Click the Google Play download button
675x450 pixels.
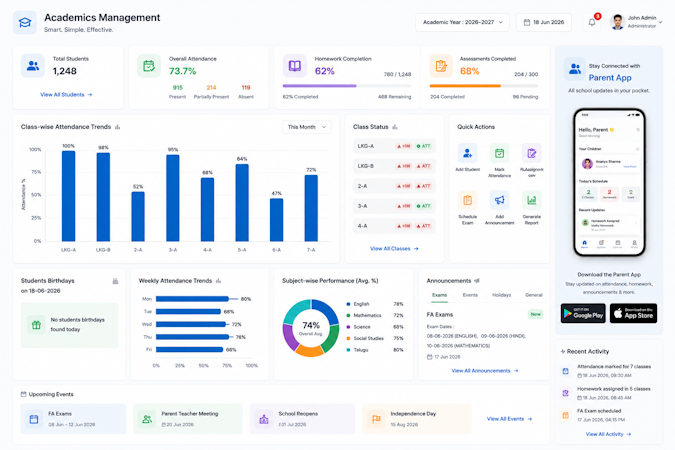[x=583, y=313]
